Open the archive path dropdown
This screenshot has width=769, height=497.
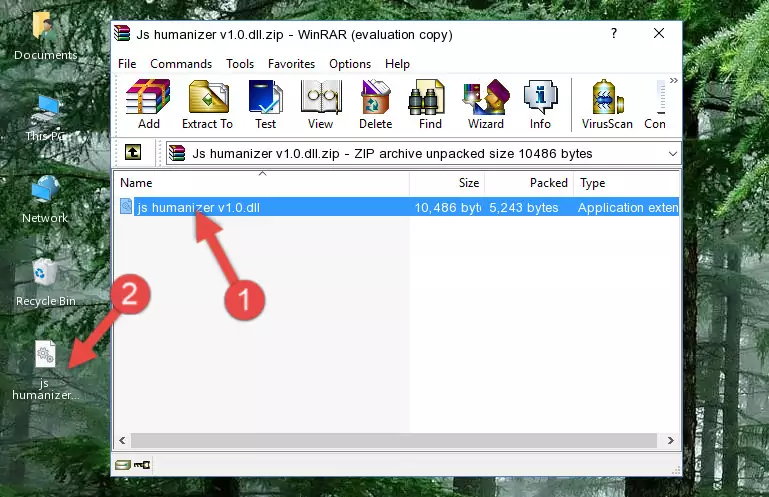[x=672, y=154]
